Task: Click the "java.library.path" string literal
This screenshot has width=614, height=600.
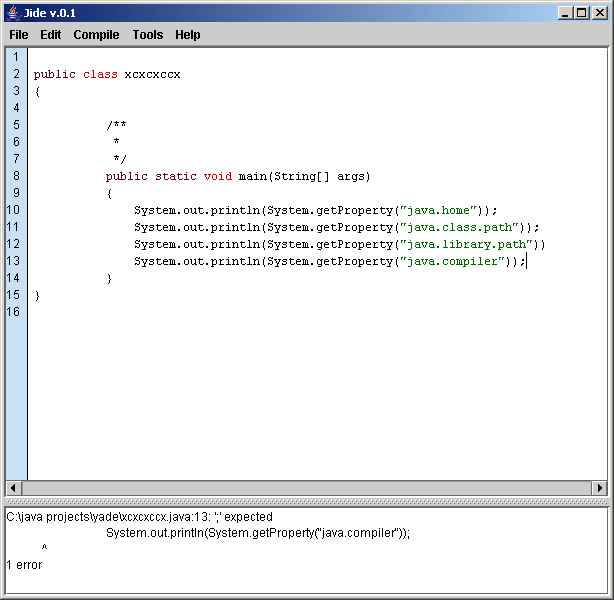Action: [x=469, y=244]
